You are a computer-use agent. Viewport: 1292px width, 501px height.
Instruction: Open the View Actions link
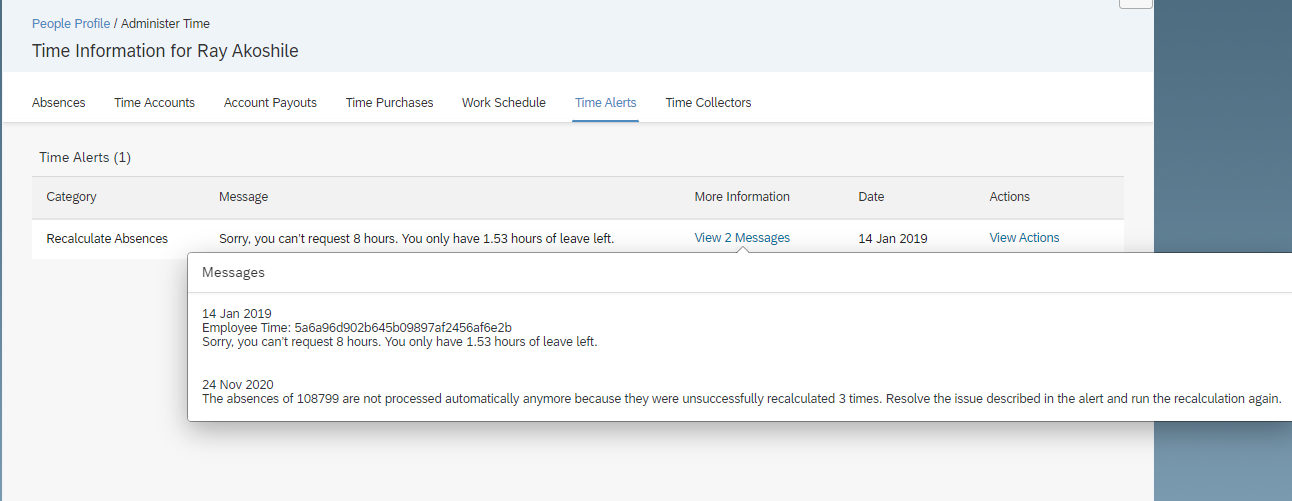point(1024,238)
